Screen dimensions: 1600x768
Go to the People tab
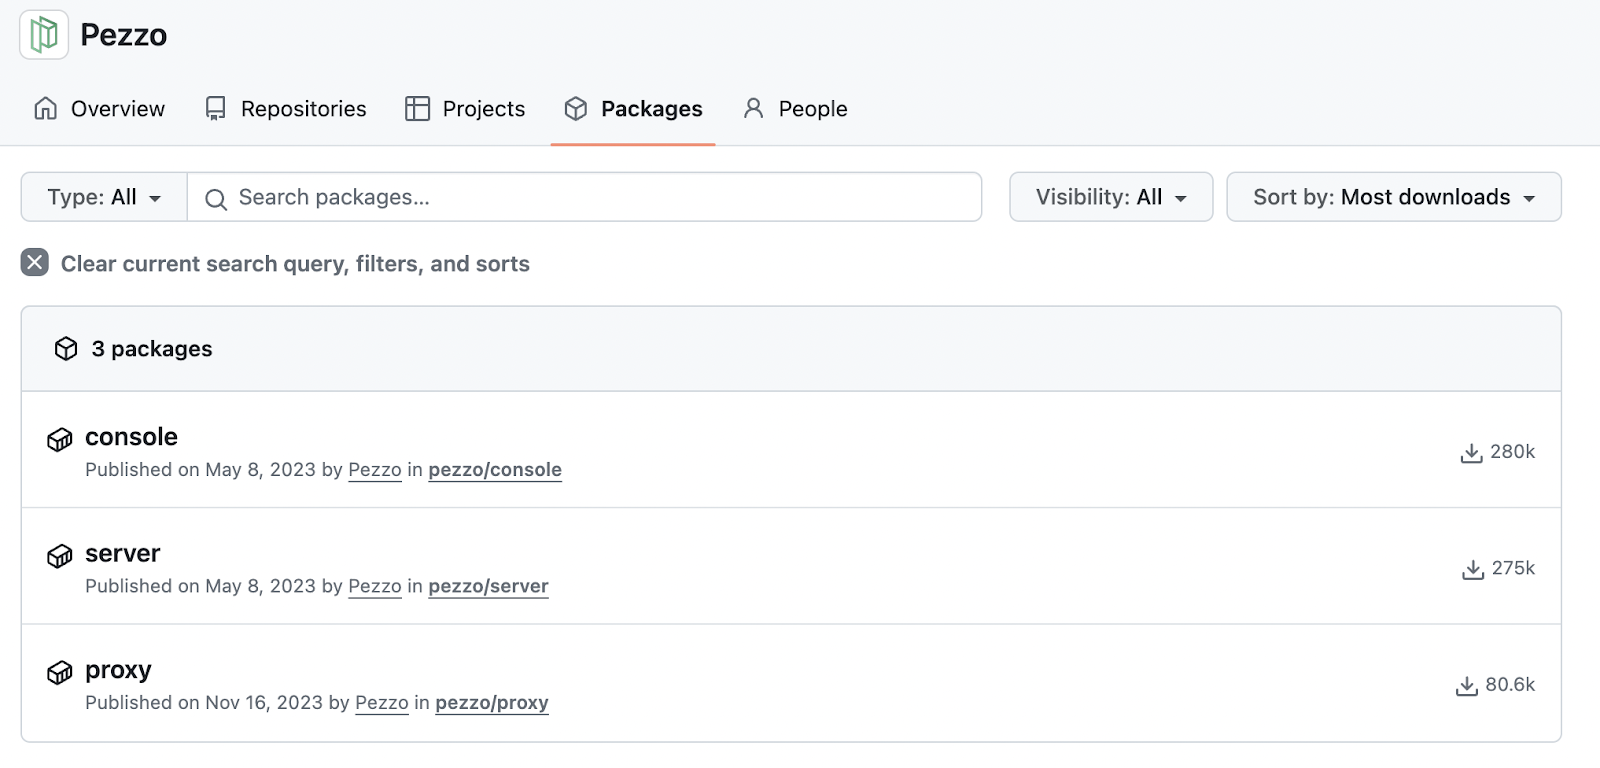click(795, 109)
